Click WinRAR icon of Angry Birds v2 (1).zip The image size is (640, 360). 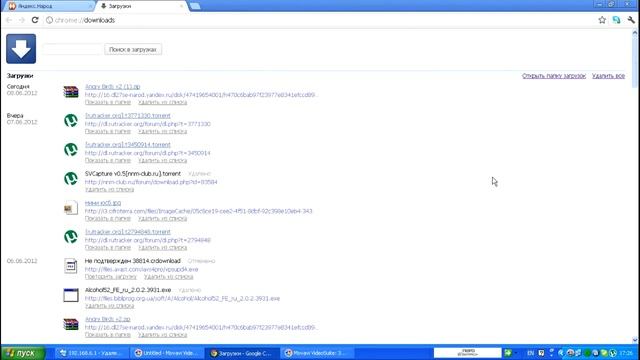71,91
